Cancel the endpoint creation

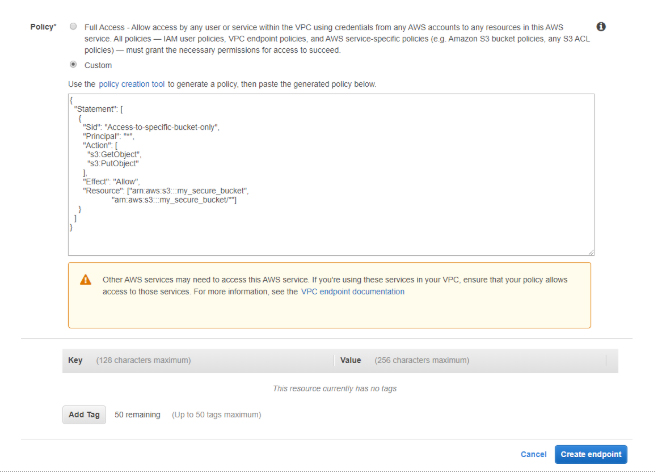tap(533, 454)
